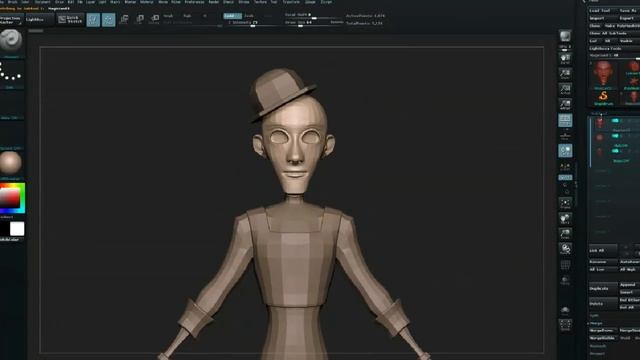This screenshot has height=360, width=640.
Task: Click MergeDown button
Action: 602,330
